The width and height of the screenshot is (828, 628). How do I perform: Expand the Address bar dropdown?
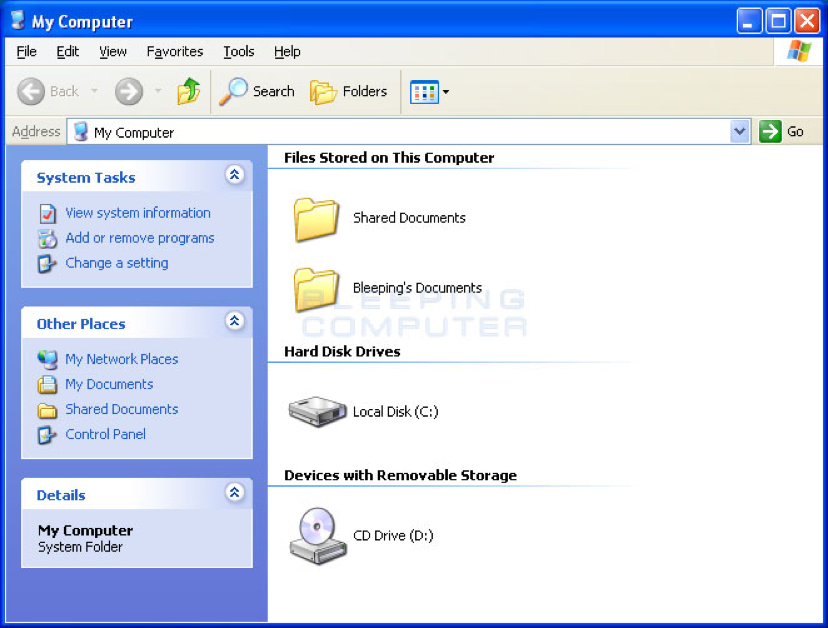[x=740, y=132]
